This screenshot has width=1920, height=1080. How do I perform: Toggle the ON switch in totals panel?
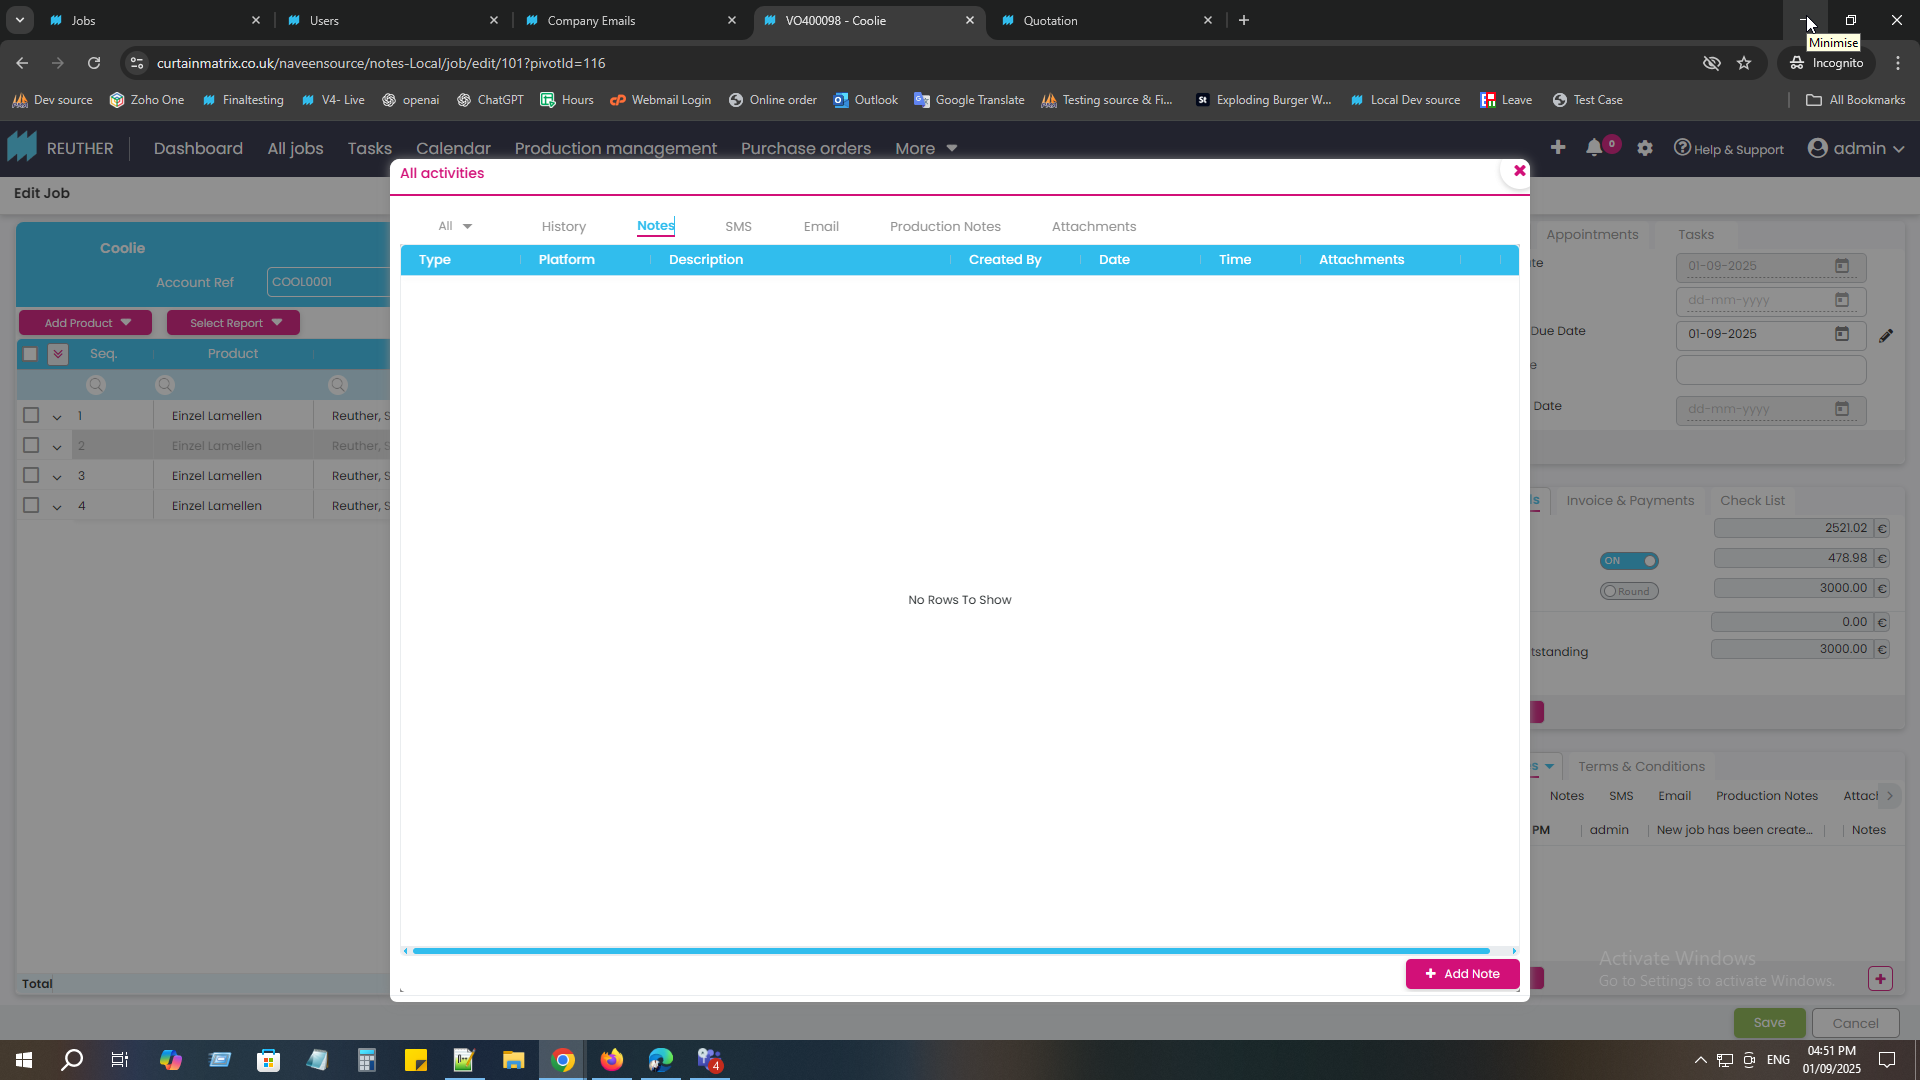(1629, 561)
